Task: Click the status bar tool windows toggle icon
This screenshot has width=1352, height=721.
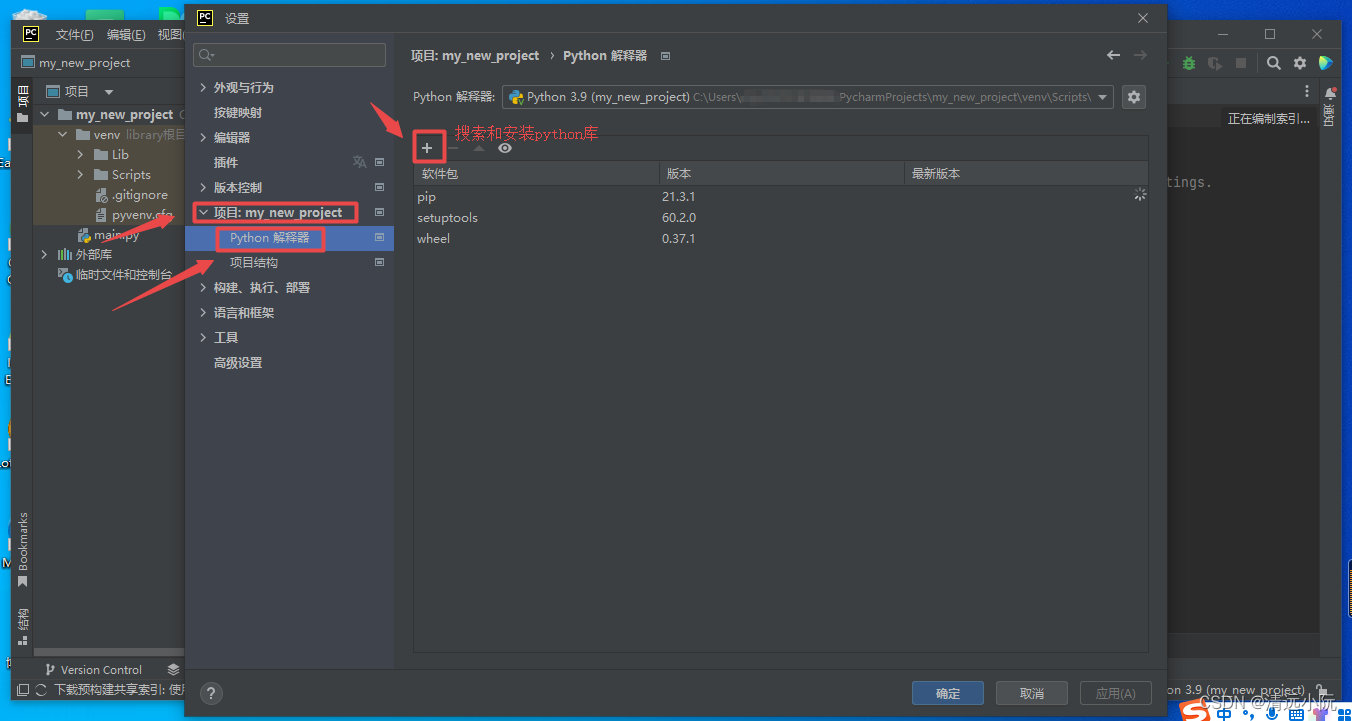Action: [x=22, y=690]
